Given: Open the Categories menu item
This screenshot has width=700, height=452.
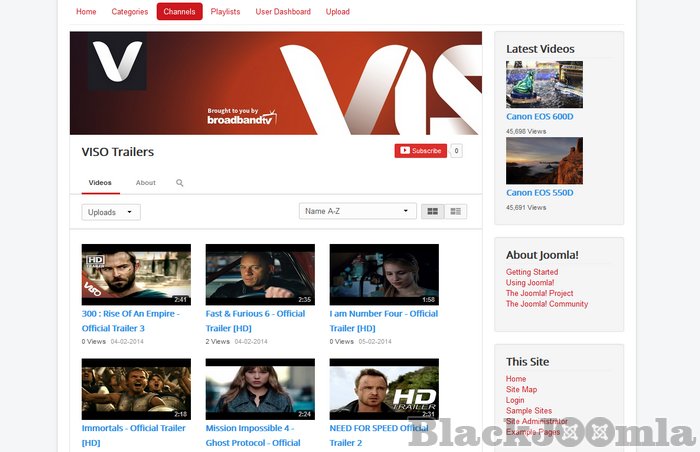Looking at the screenshot, I should (130, 12).
